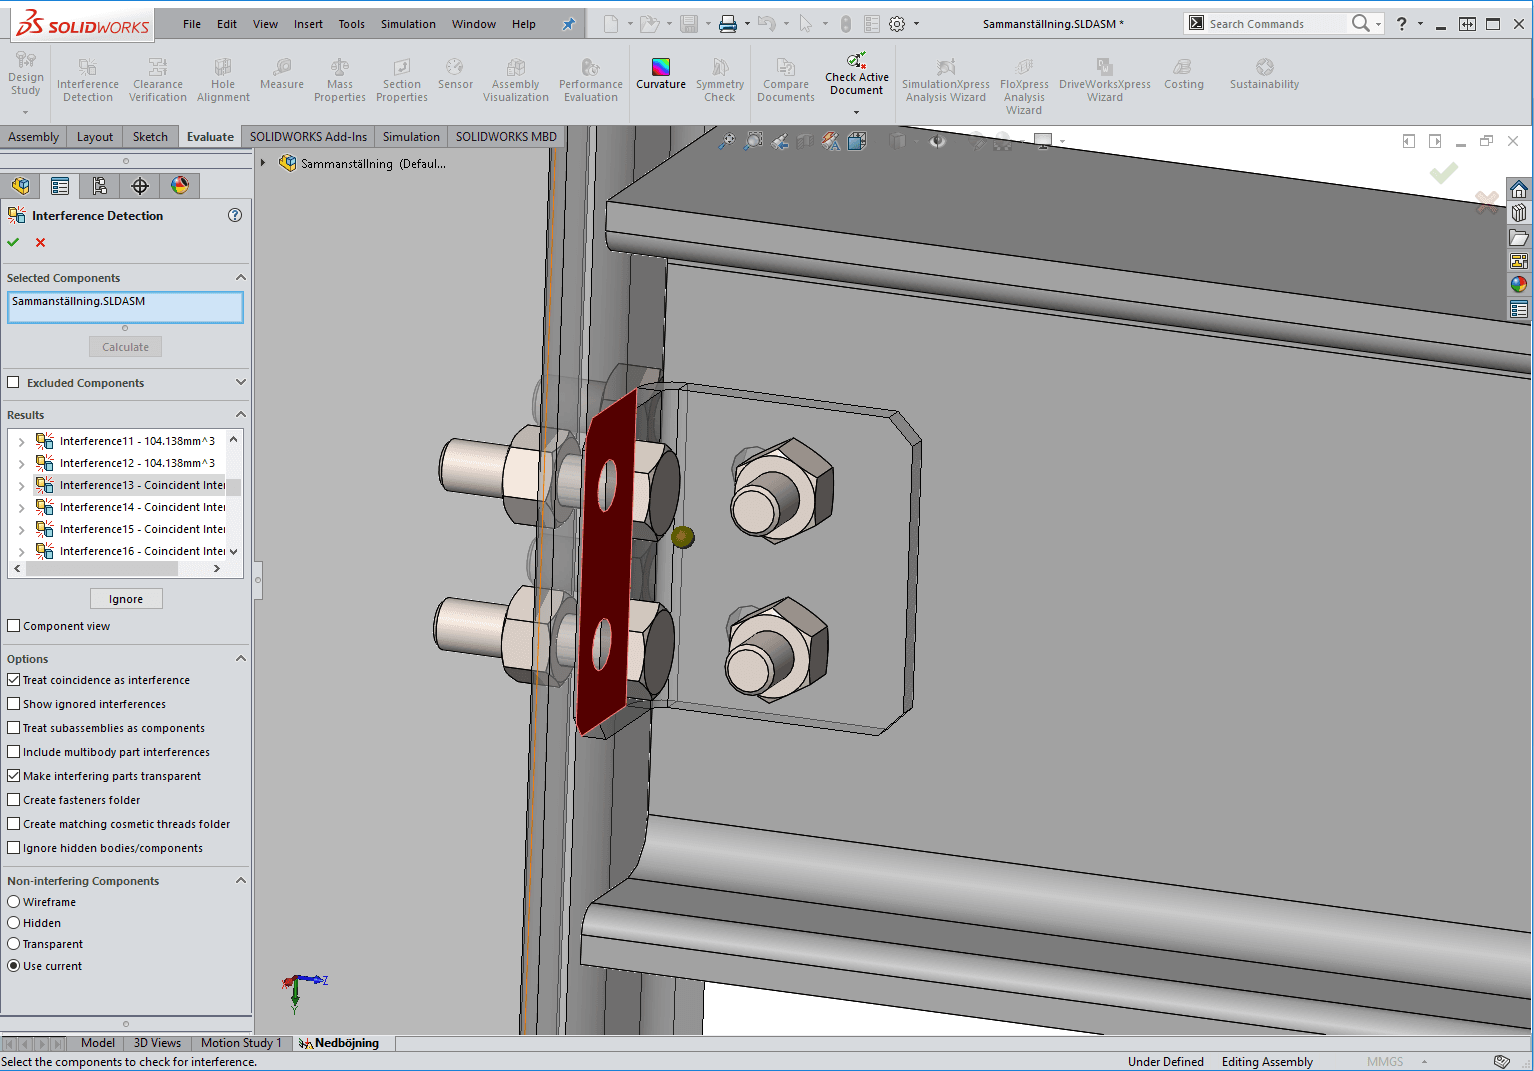
Task: Click the Interference Detection help icon
Action: [235, 215]
